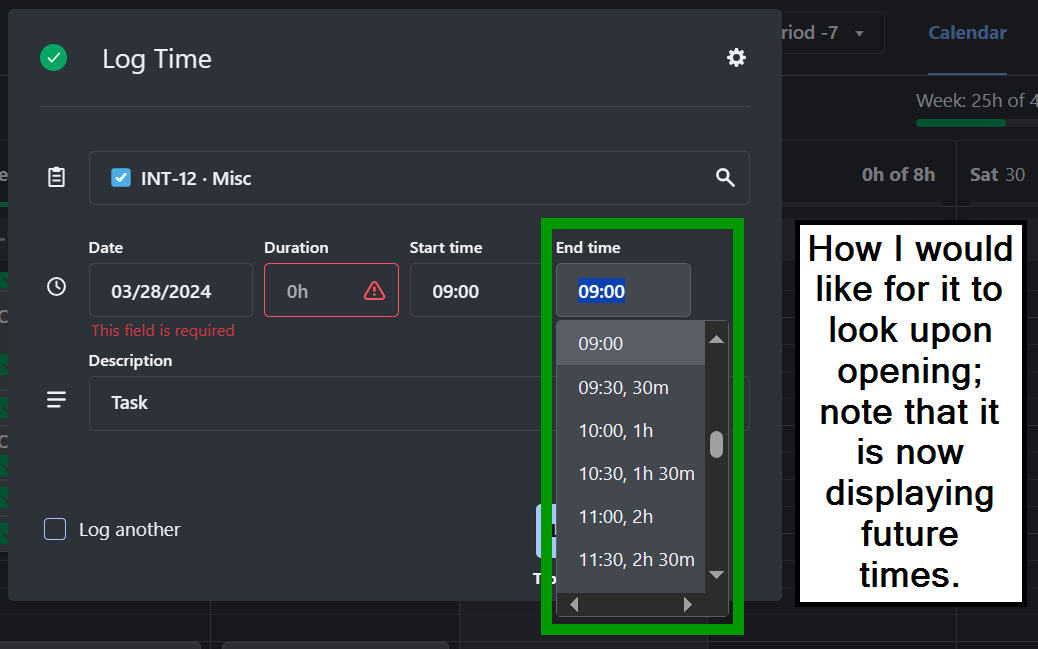Click the search magnifier in issue field
The image size is (1038, 649).
(x=725, y=178)
